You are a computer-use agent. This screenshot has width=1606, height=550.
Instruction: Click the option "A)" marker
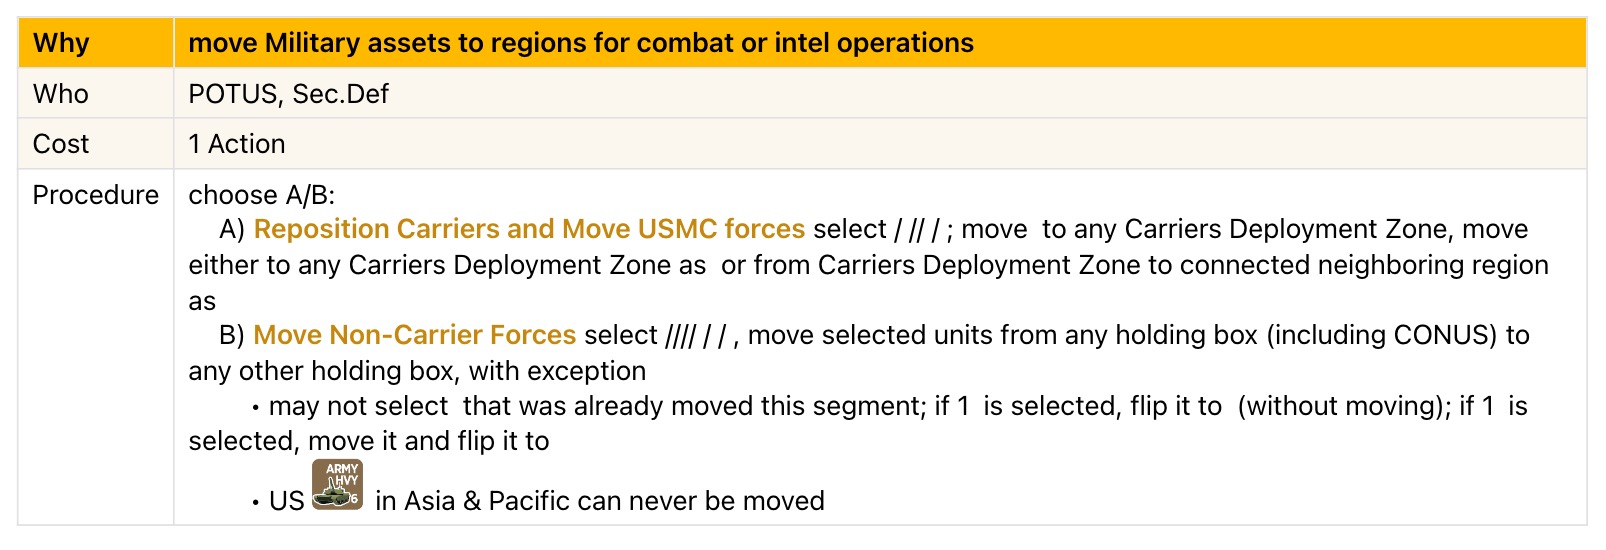(232, 229)
